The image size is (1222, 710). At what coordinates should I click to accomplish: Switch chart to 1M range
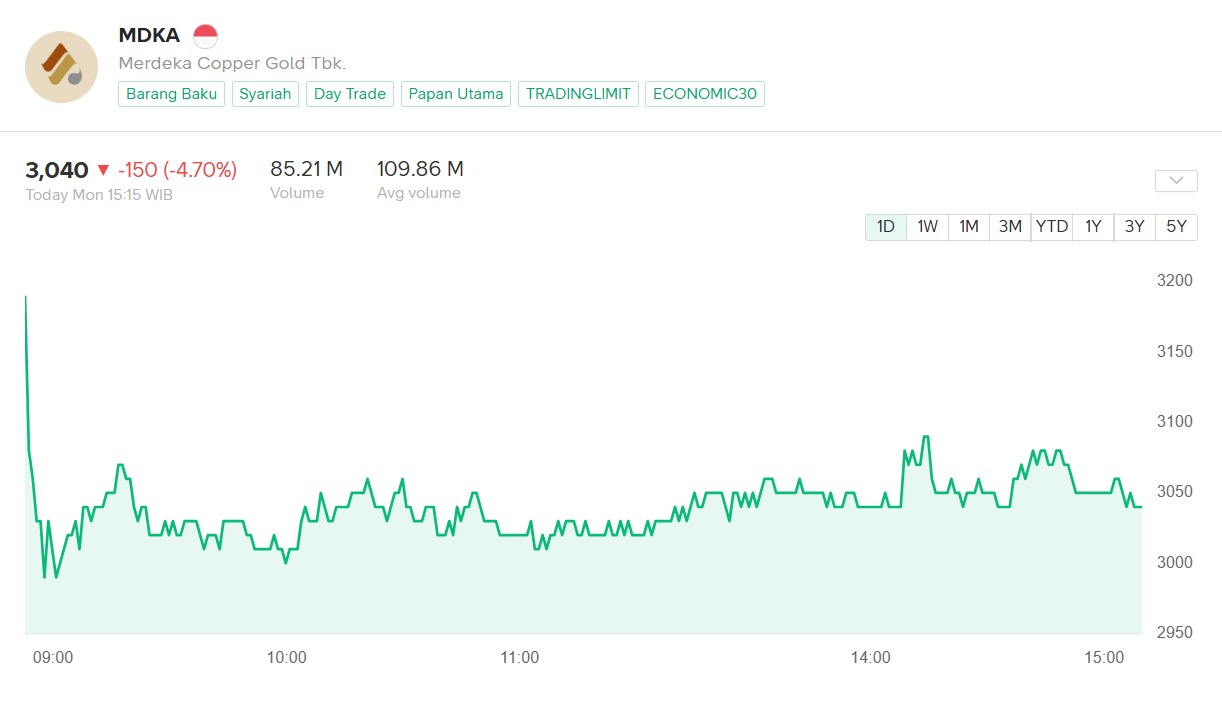968,227
